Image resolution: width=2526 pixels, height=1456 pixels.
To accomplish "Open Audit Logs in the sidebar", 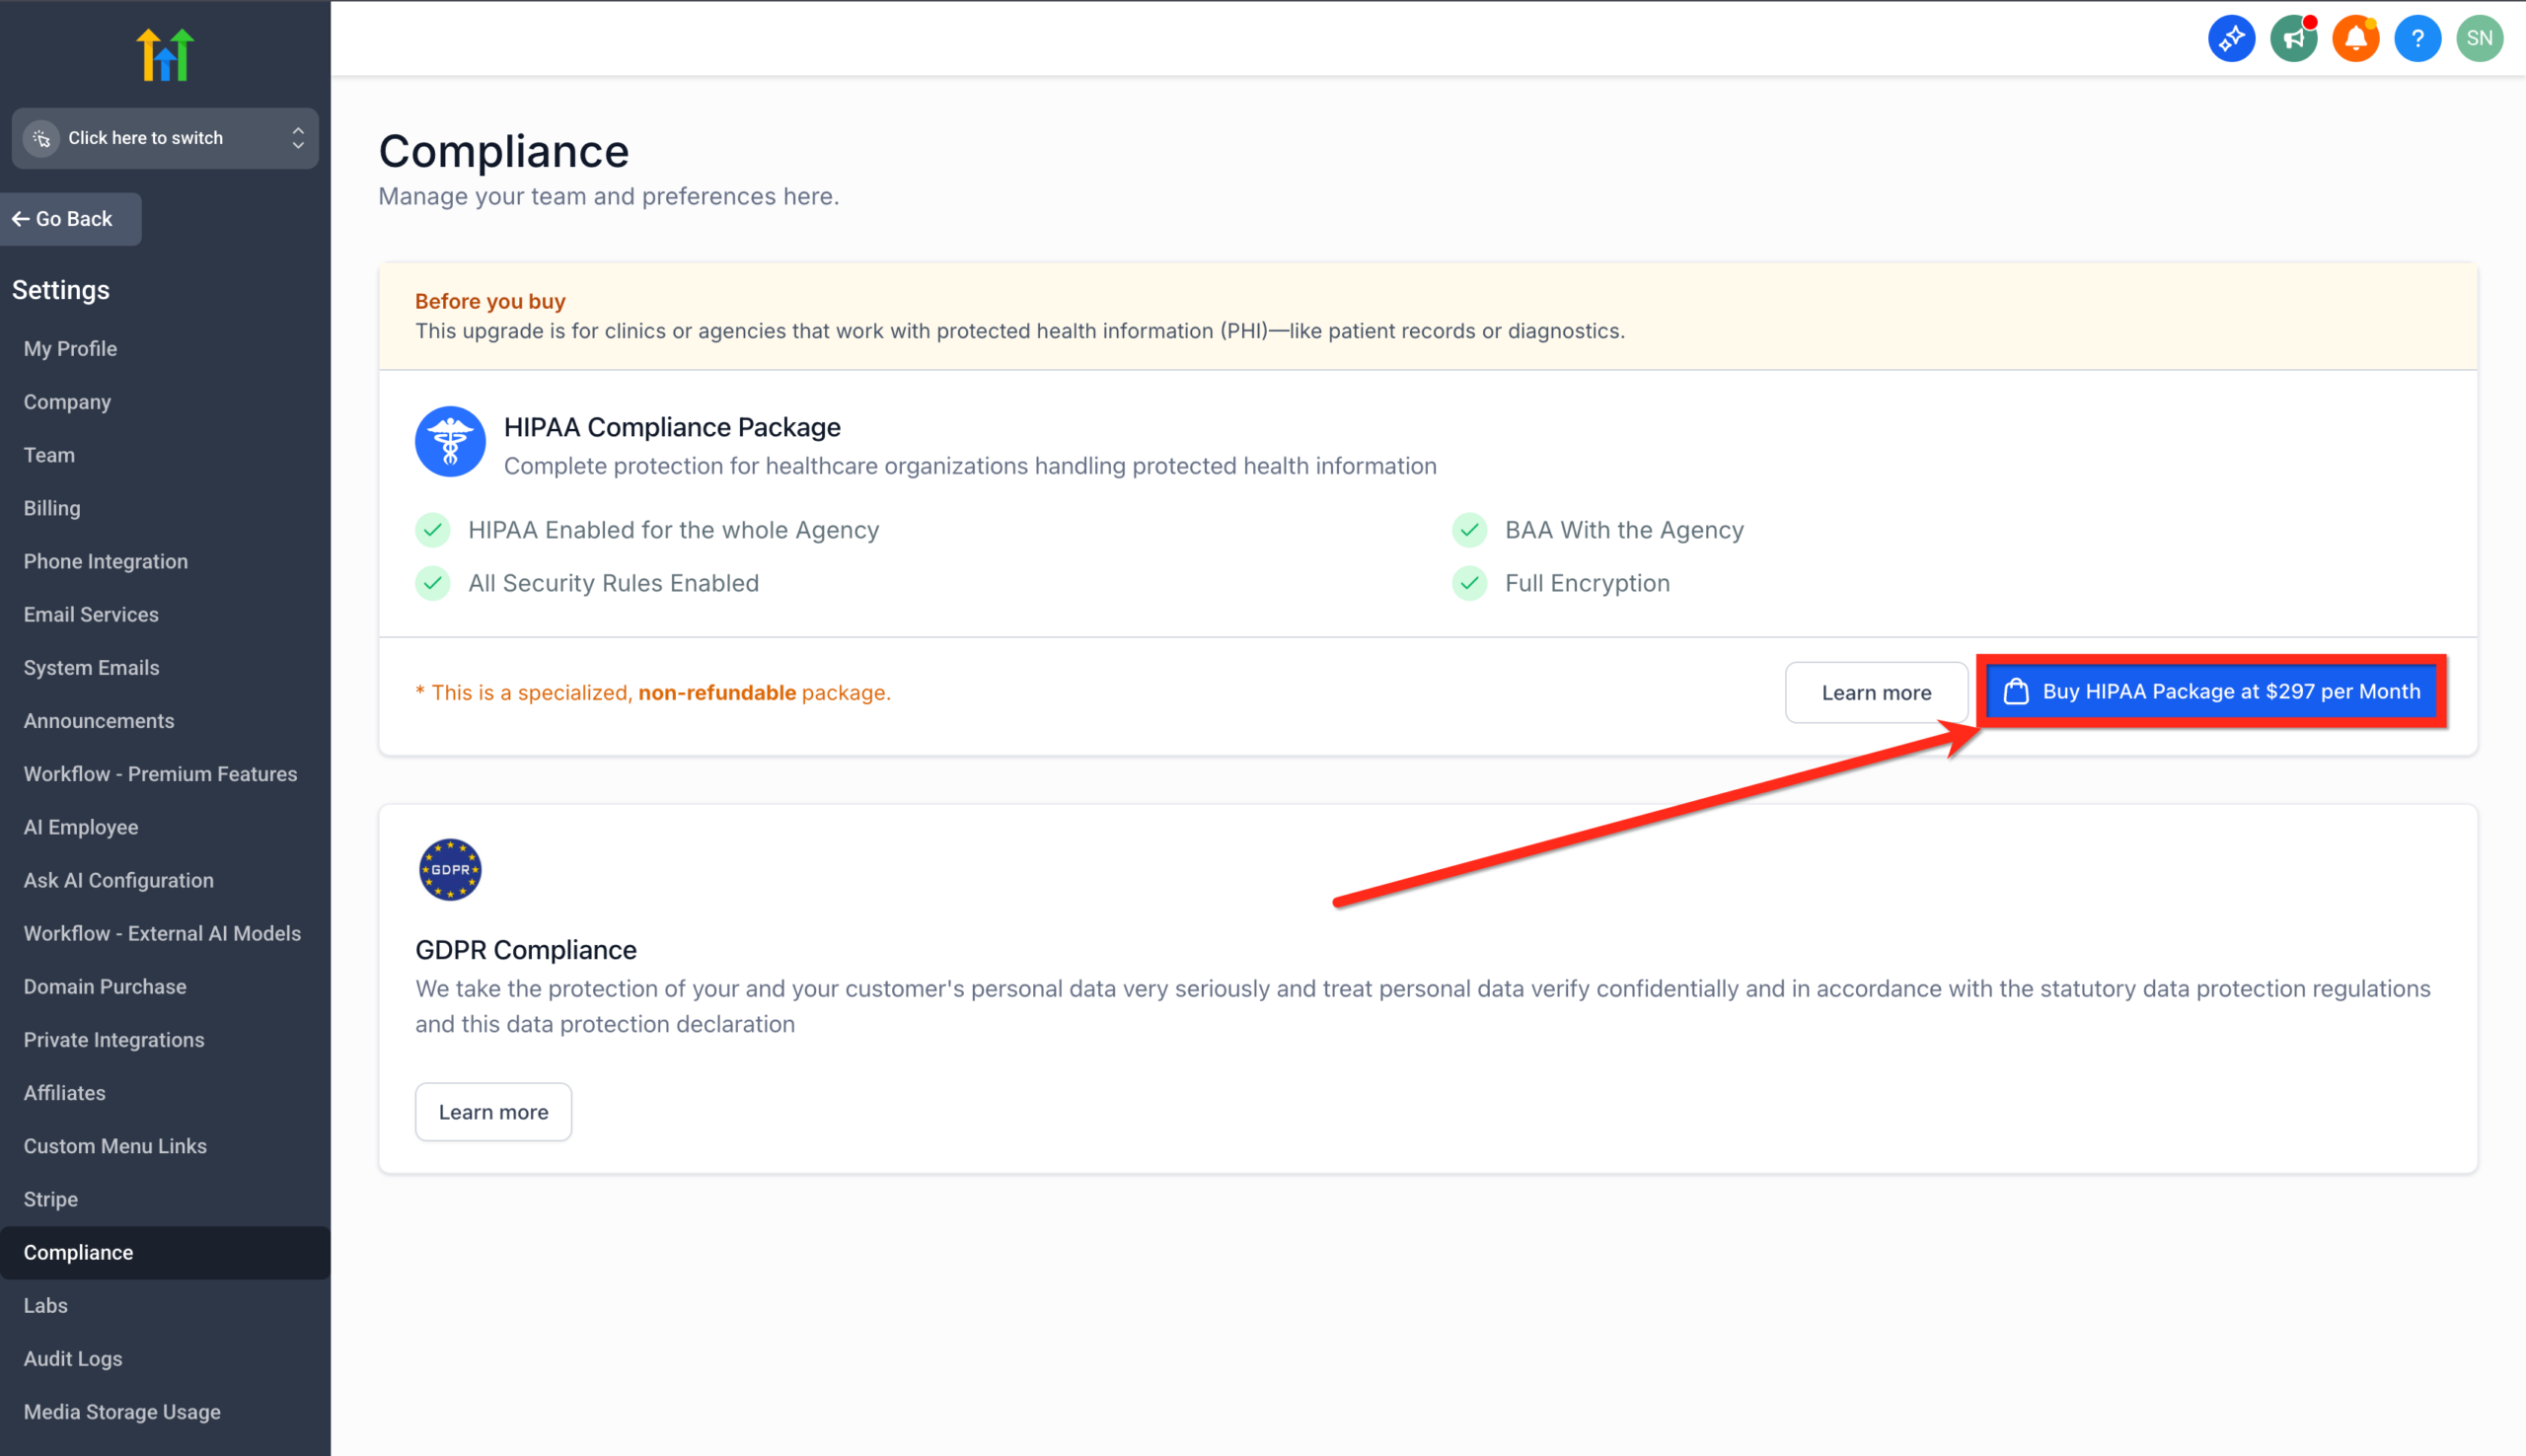I will [x=72, y=1358].
